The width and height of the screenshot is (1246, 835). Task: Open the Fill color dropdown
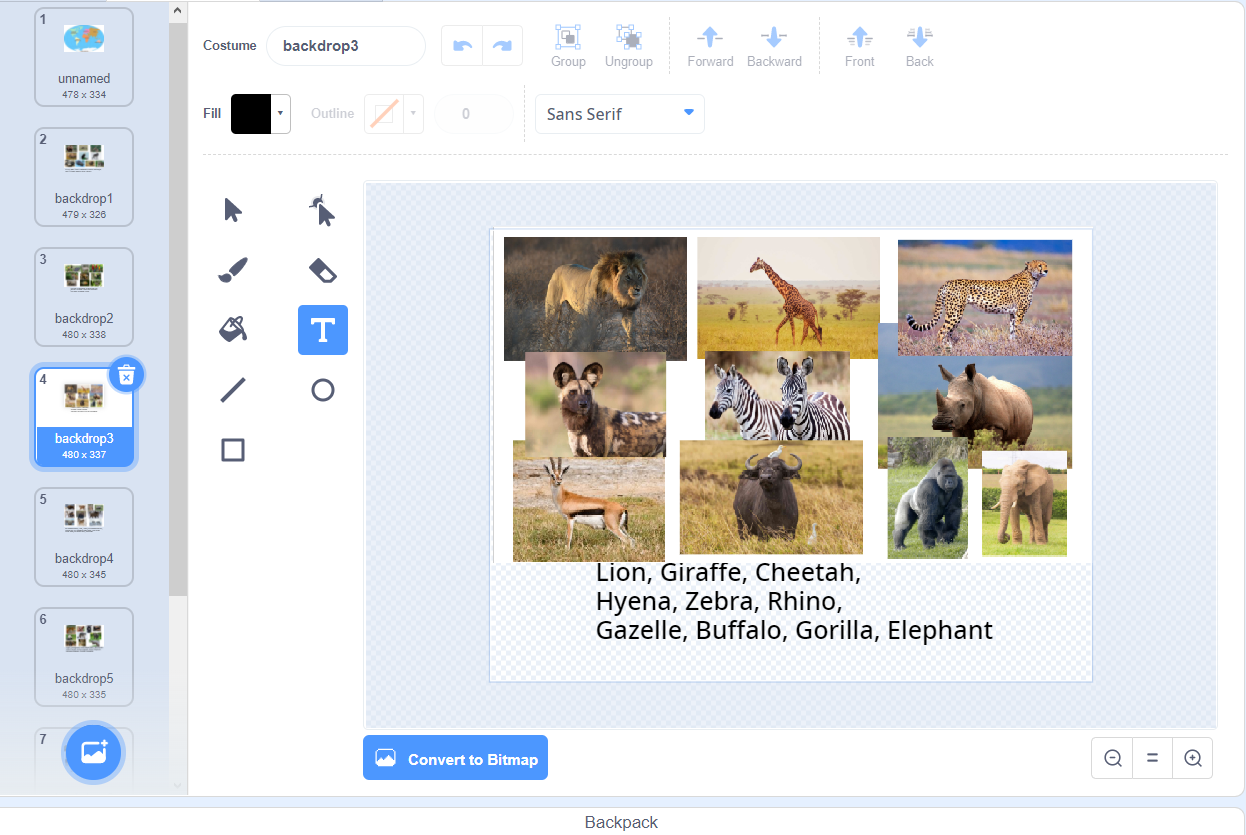tap(261, 114)
